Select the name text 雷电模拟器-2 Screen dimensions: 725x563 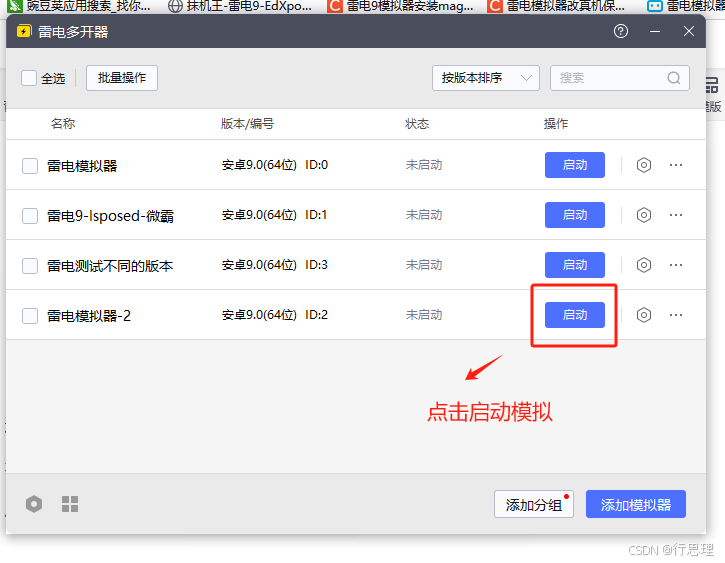click(89, 316)
